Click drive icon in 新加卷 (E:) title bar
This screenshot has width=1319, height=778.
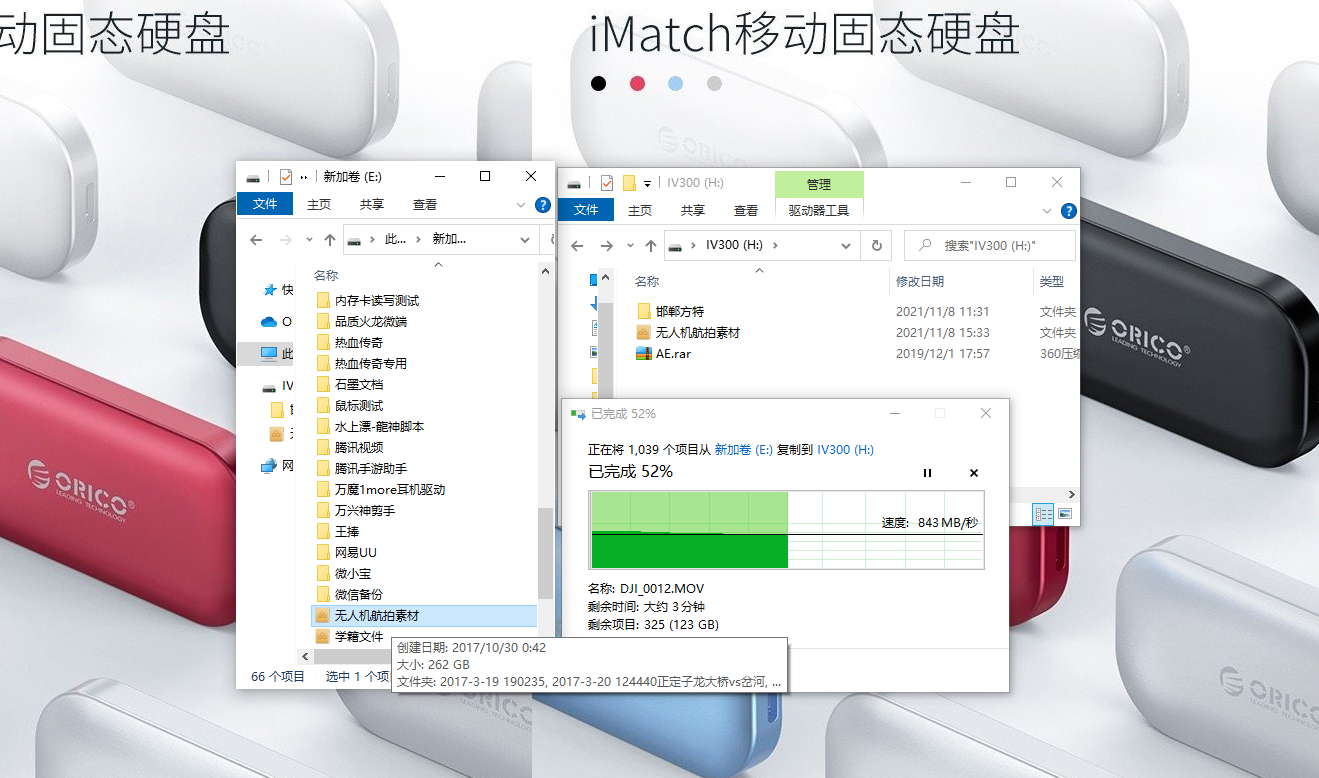254,177
